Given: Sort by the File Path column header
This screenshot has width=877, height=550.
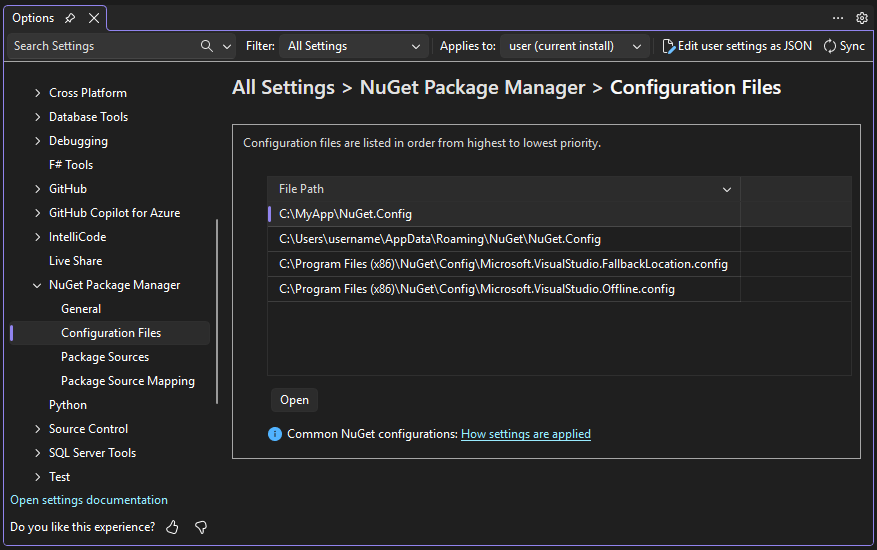Looking at the screenshot, I should click(504, 189).
